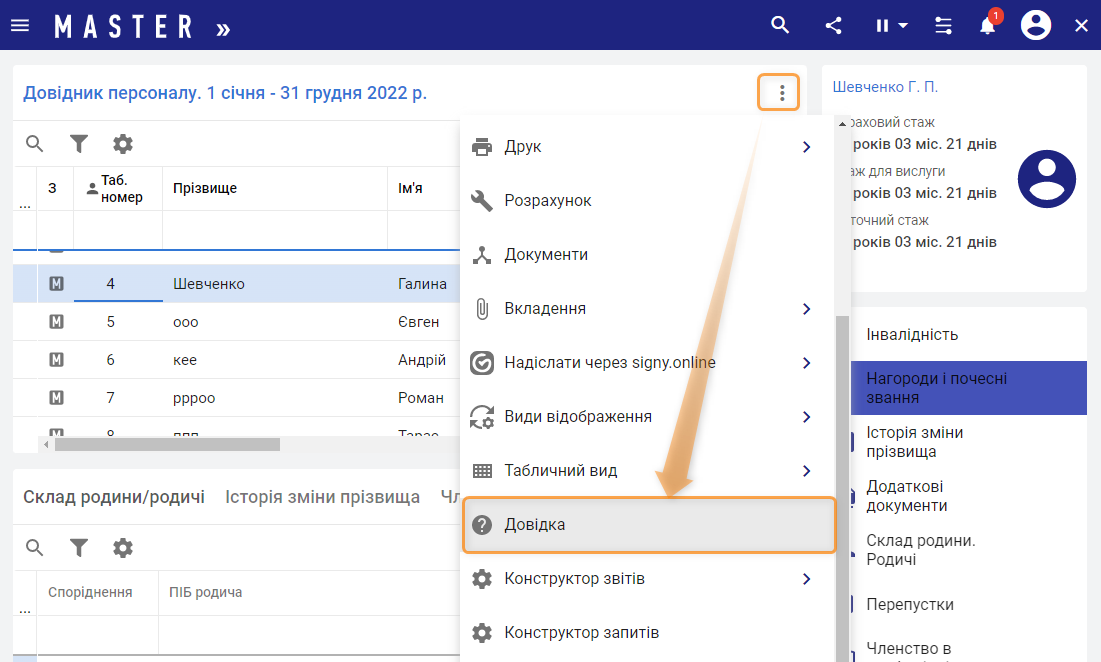Viewport: 1101px width, 662px height.
Task: Choose Розрахунок menu item
Action: (x=548, y=201)
